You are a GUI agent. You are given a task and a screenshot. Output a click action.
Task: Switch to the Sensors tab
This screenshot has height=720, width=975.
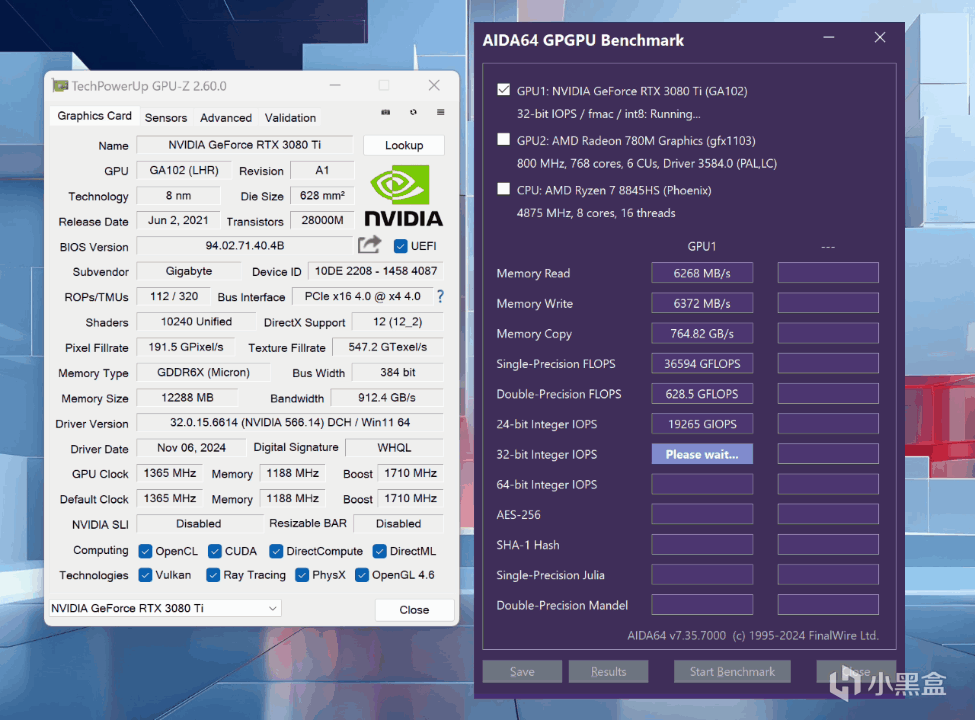(x=166, y=118)
